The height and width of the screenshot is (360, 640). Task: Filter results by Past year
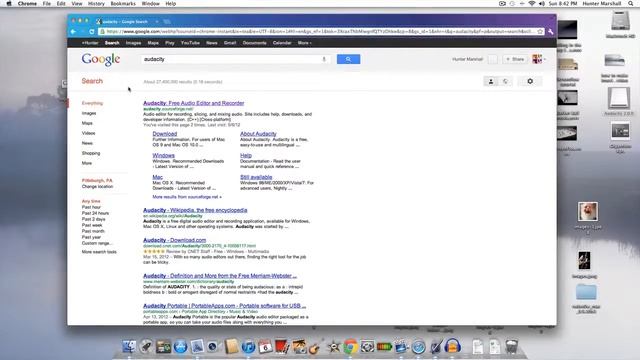[91, 237]
